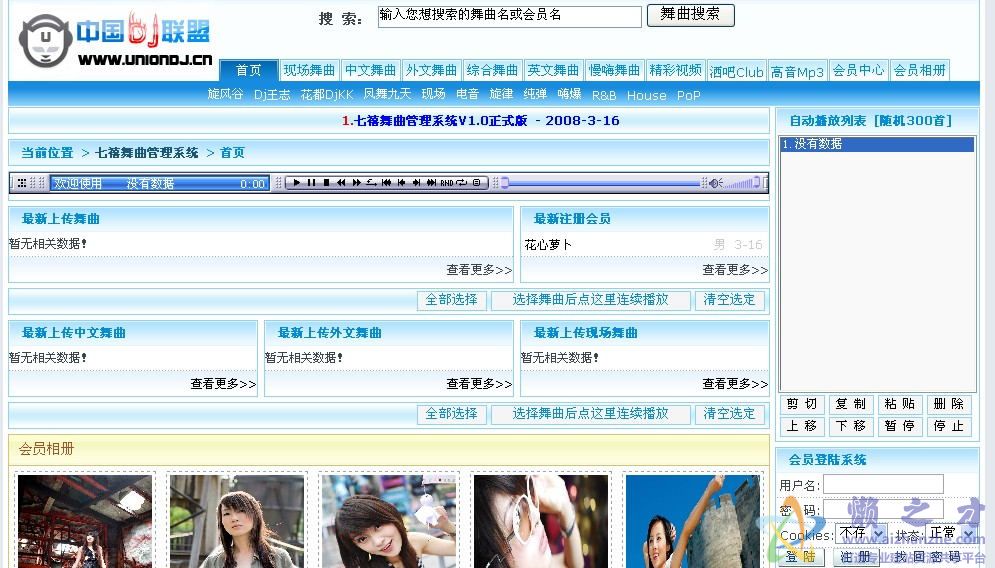This screenshot has height=568, width=995.
Task: Toggle RND random playback mode
Action: pos(446,183)
